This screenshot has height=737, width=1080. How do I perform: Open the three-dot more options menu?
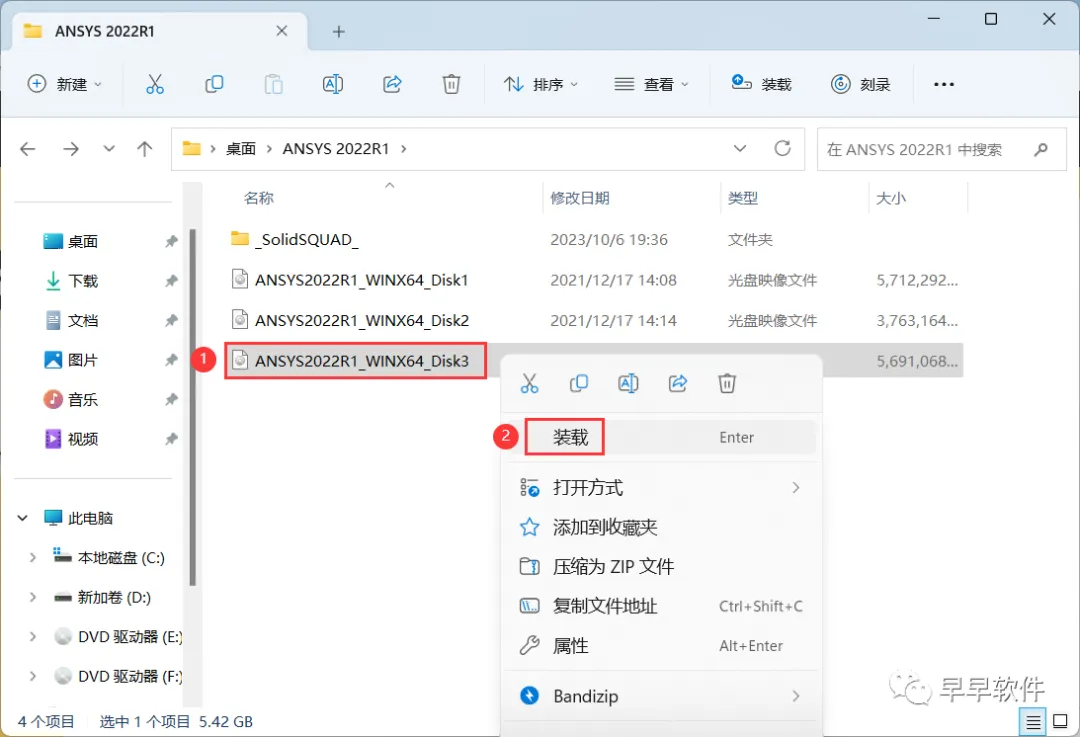(x=944, y=84)
